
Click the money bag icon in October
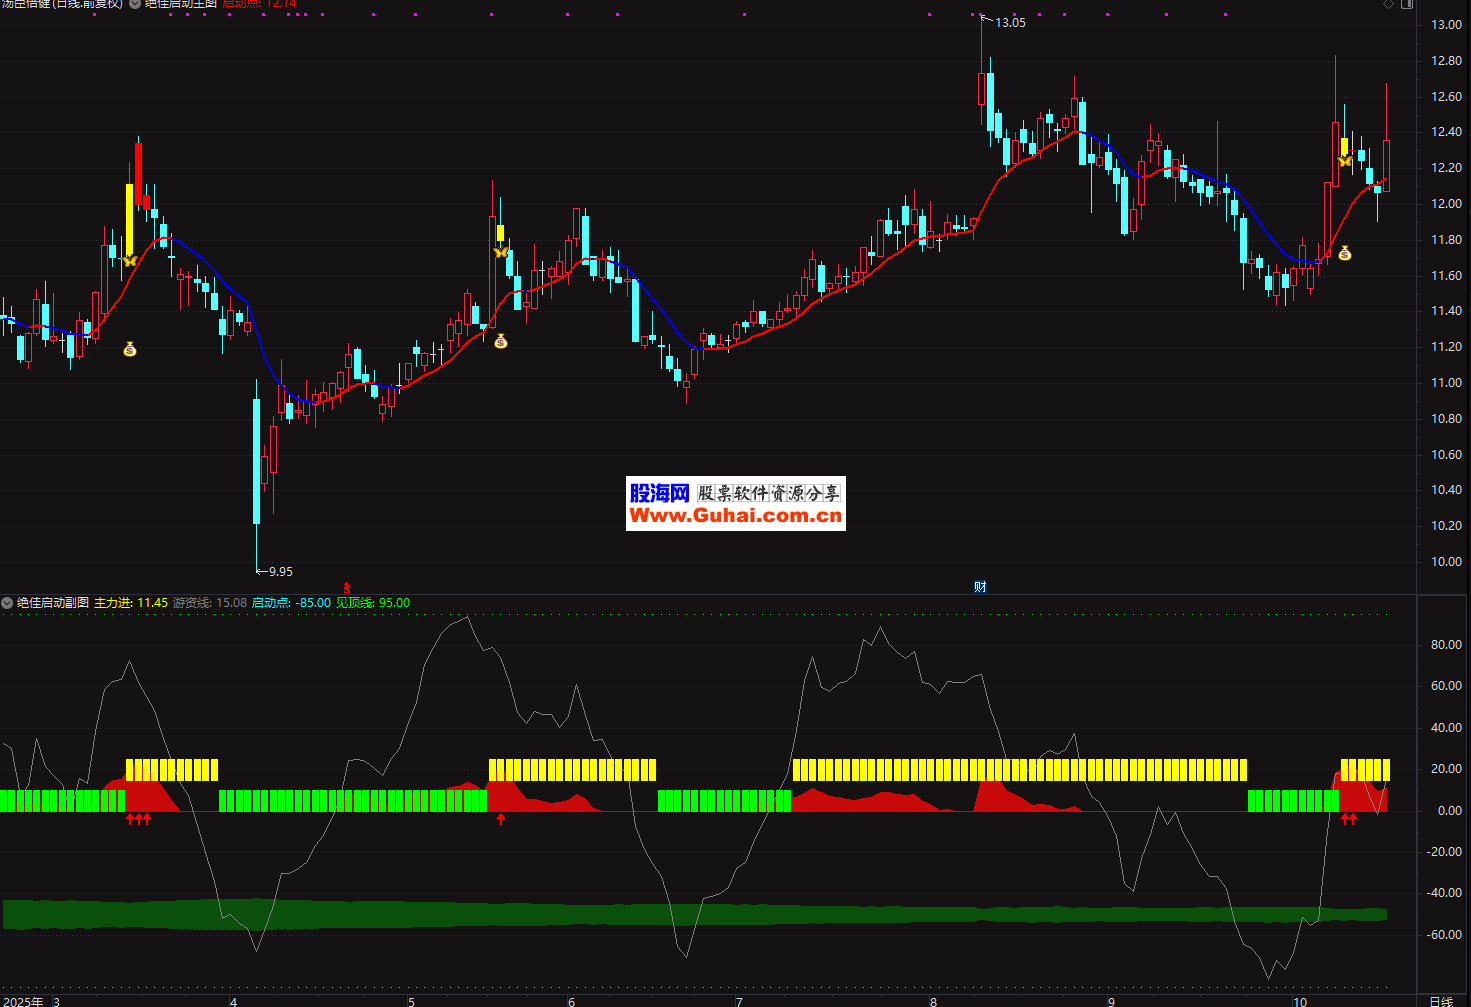(x=1345, y=253)
